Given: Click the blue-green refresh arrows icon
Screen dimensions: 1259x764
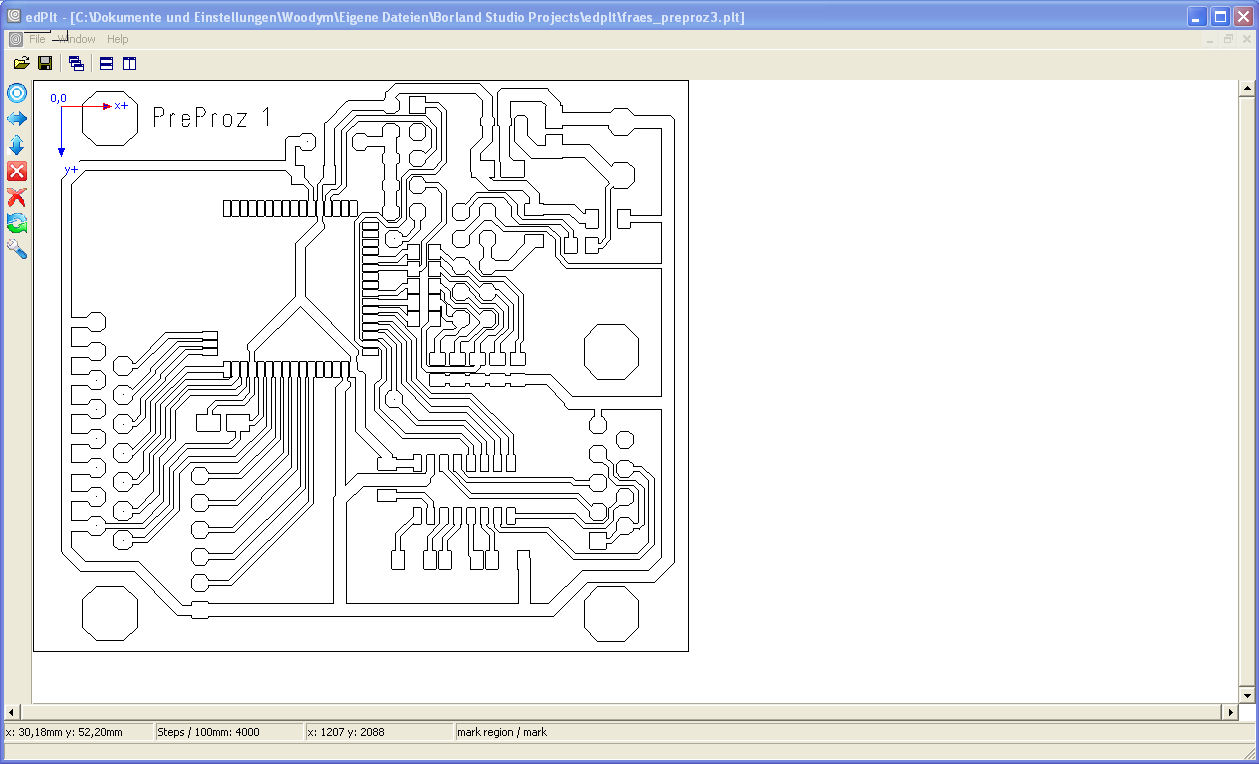Looking at the screenshot, I should [x=17, y=223].
